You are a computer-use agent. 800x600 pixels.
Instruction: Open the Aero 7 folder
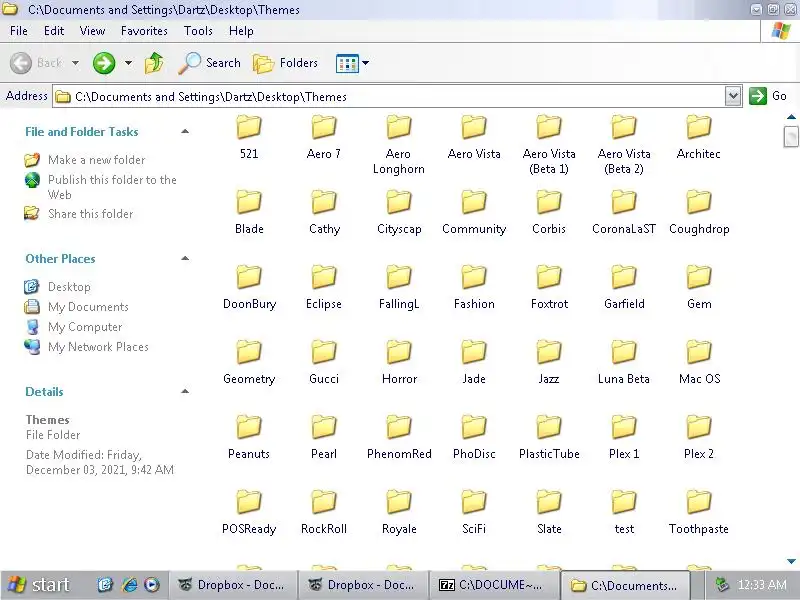[x=324, y=138]
